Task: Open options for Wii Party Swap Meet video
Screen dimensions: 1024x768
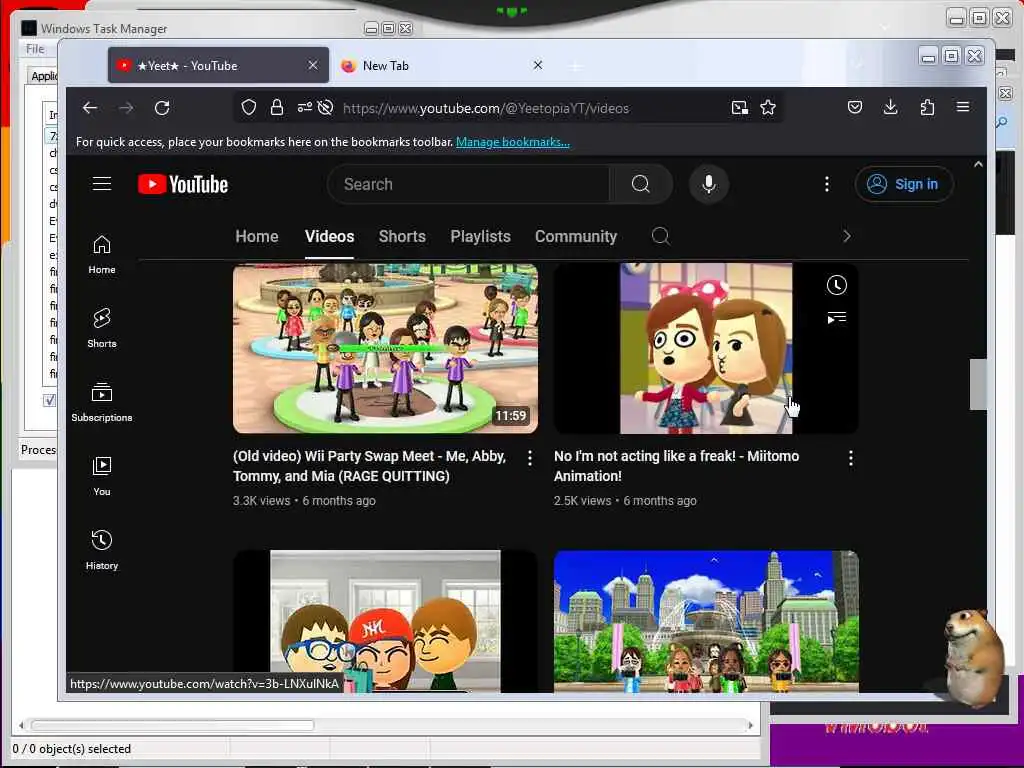Action: (x=530, y=458)
